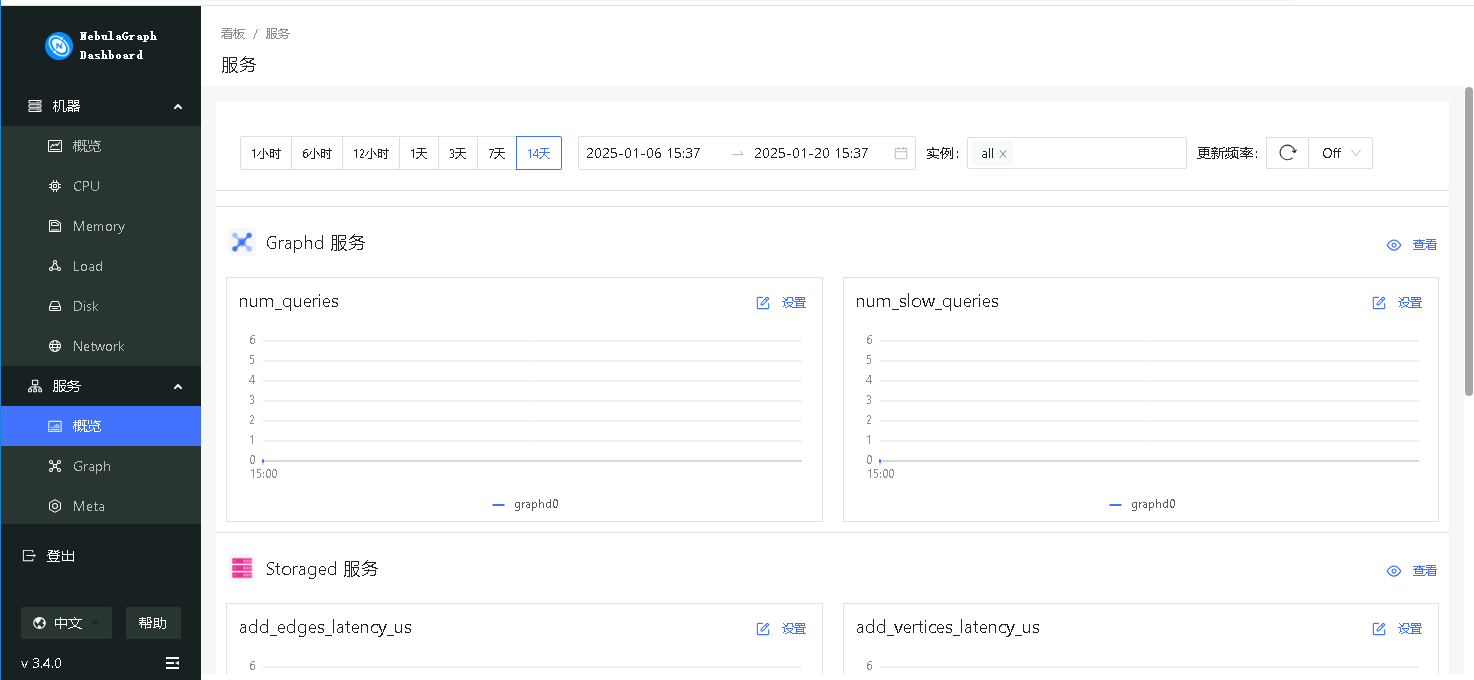Viewport: 1474px width, 680px height.
Task: Click the refresh icon button
Action: [x=1287, y=153]
